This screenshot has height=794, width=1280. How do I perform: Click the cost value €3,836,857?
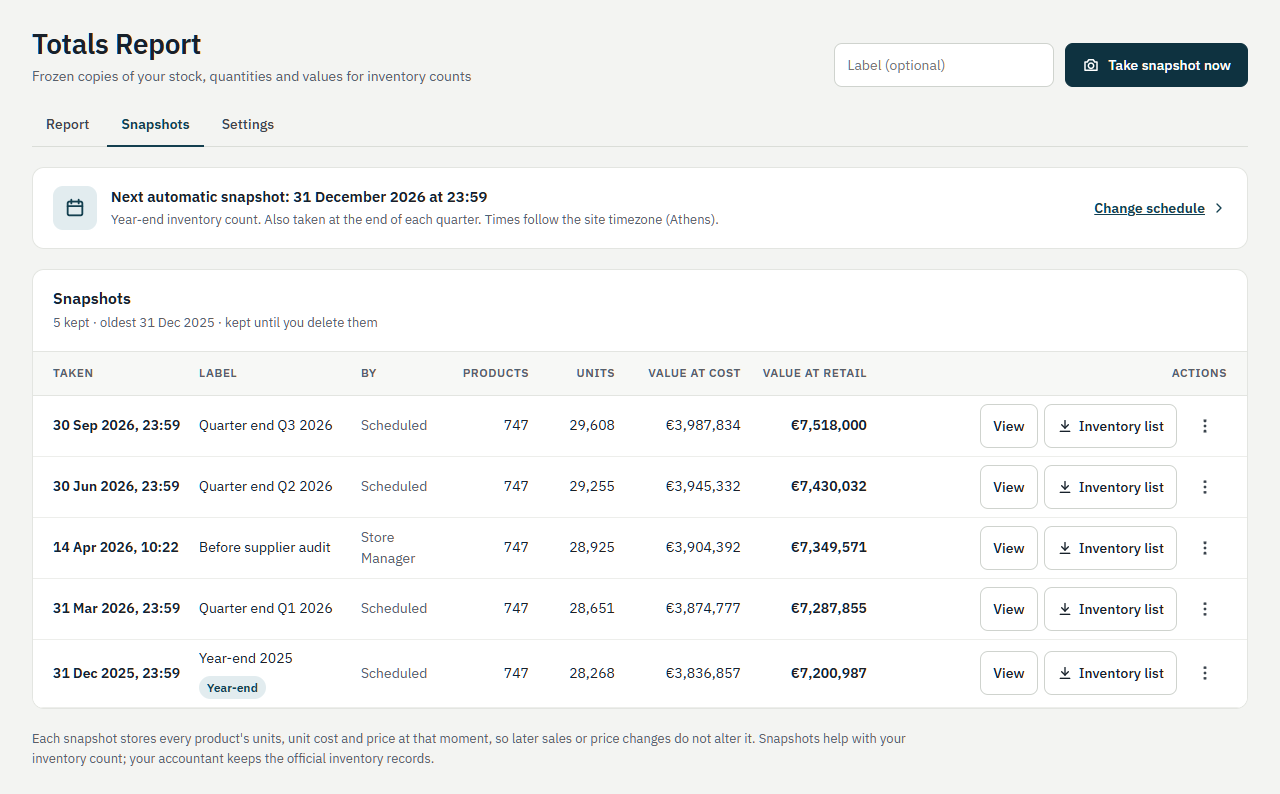[703, 673]
